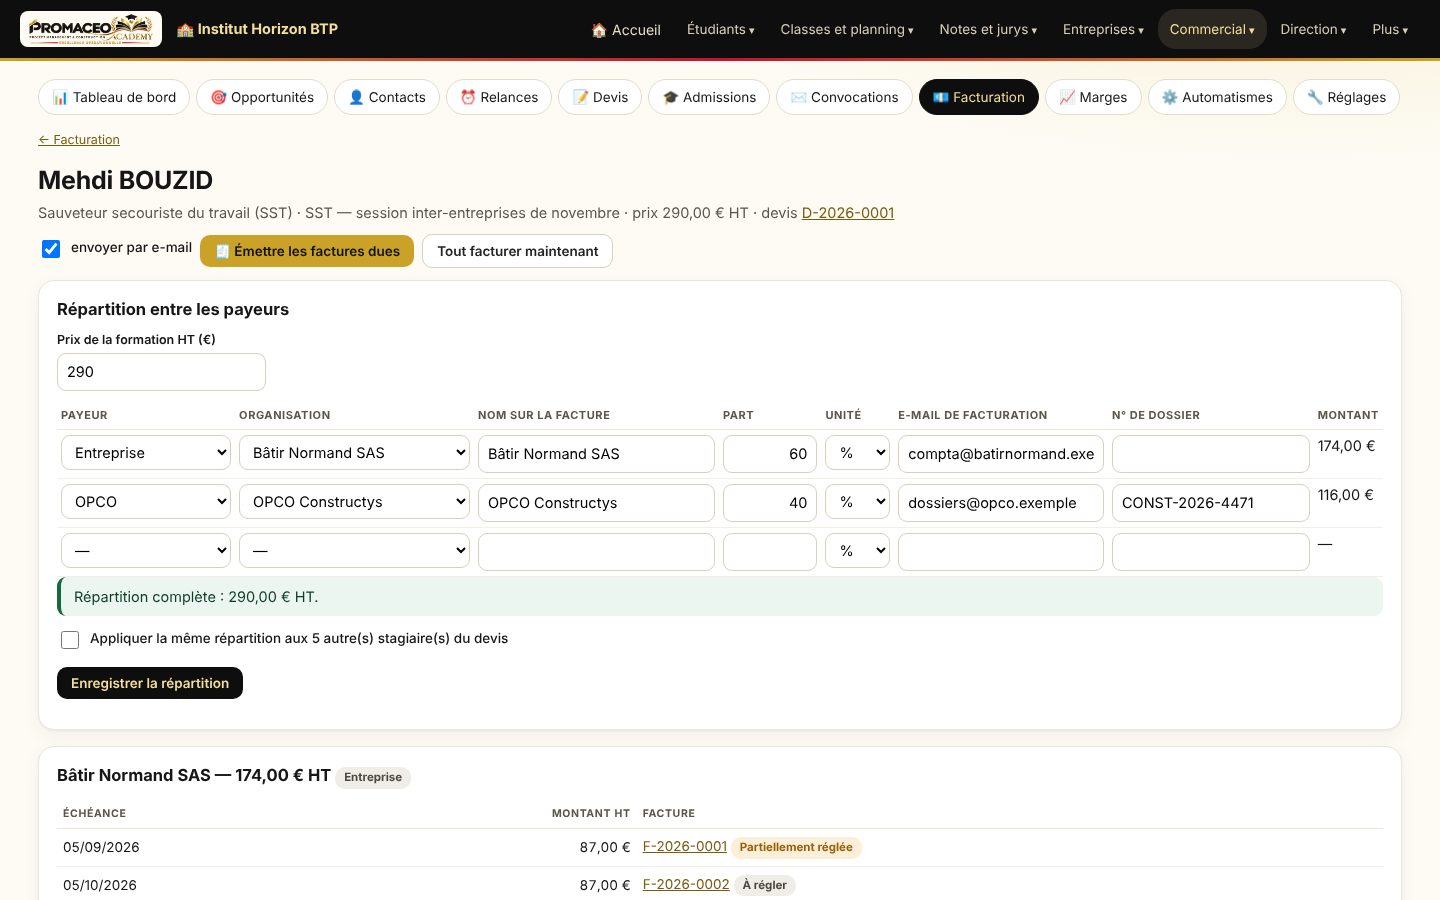This screenshot has width=1440, height=900.
Task: Open Marges chart tab
Action: pos(1093,97)
